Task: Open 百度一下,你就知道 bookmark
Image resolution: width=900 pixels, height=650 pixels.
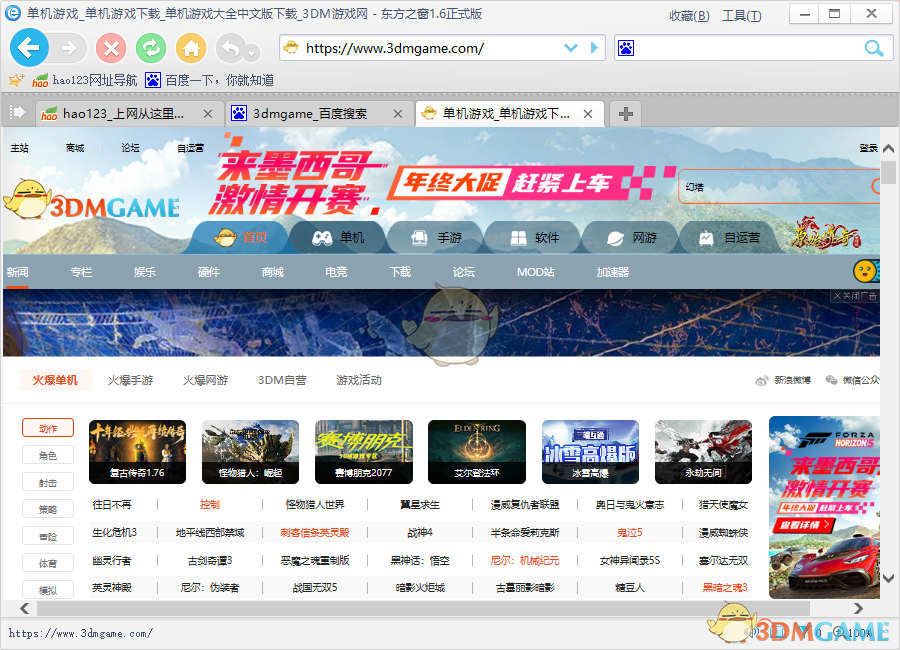Action: (x=210, y=80)
